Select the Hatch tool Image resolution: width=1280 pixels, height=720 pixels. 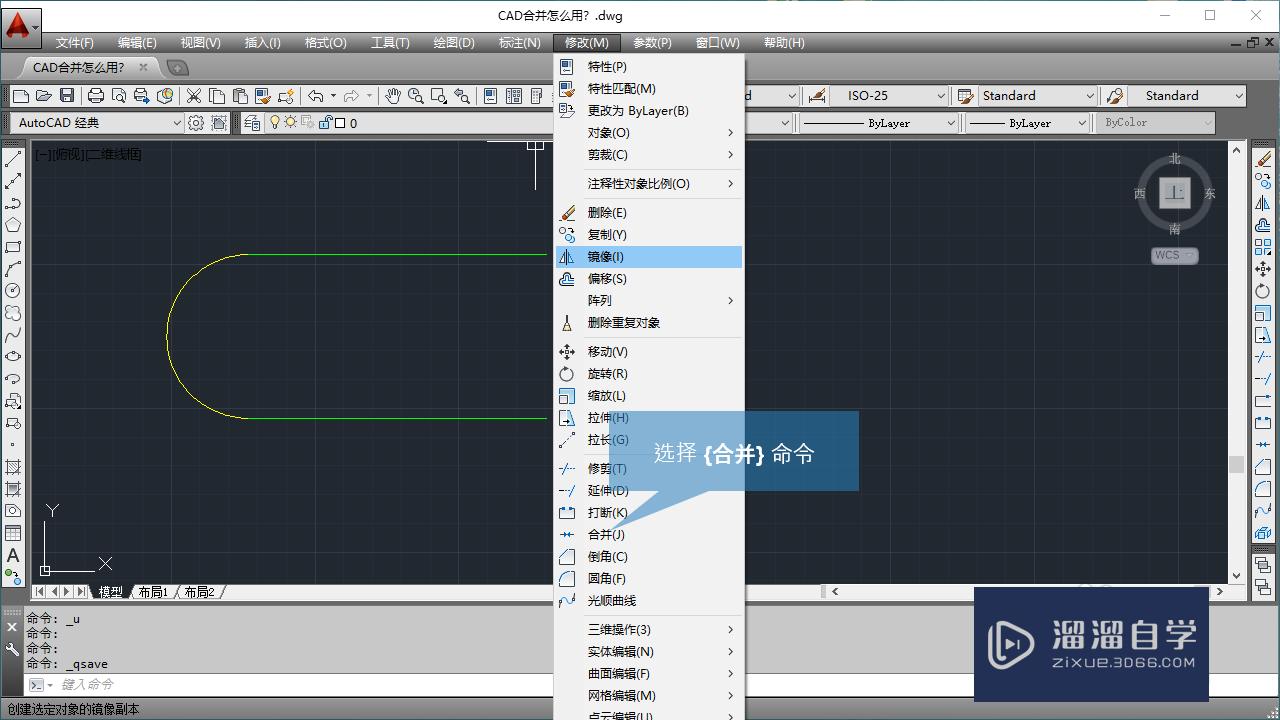[x=13, y=467]
